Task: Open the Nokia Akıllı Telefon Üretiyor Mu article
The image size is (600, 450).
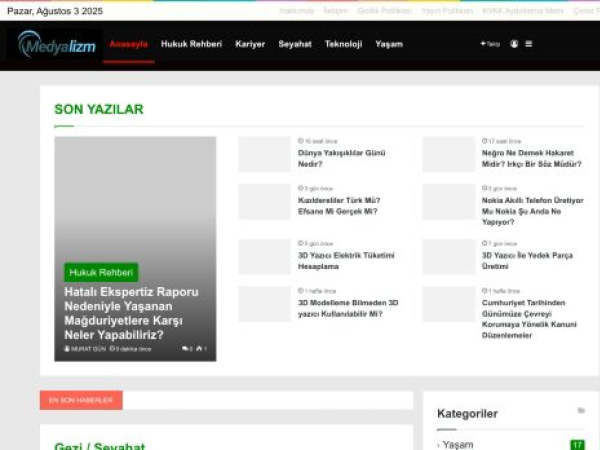Action: [x=533, y=211]
